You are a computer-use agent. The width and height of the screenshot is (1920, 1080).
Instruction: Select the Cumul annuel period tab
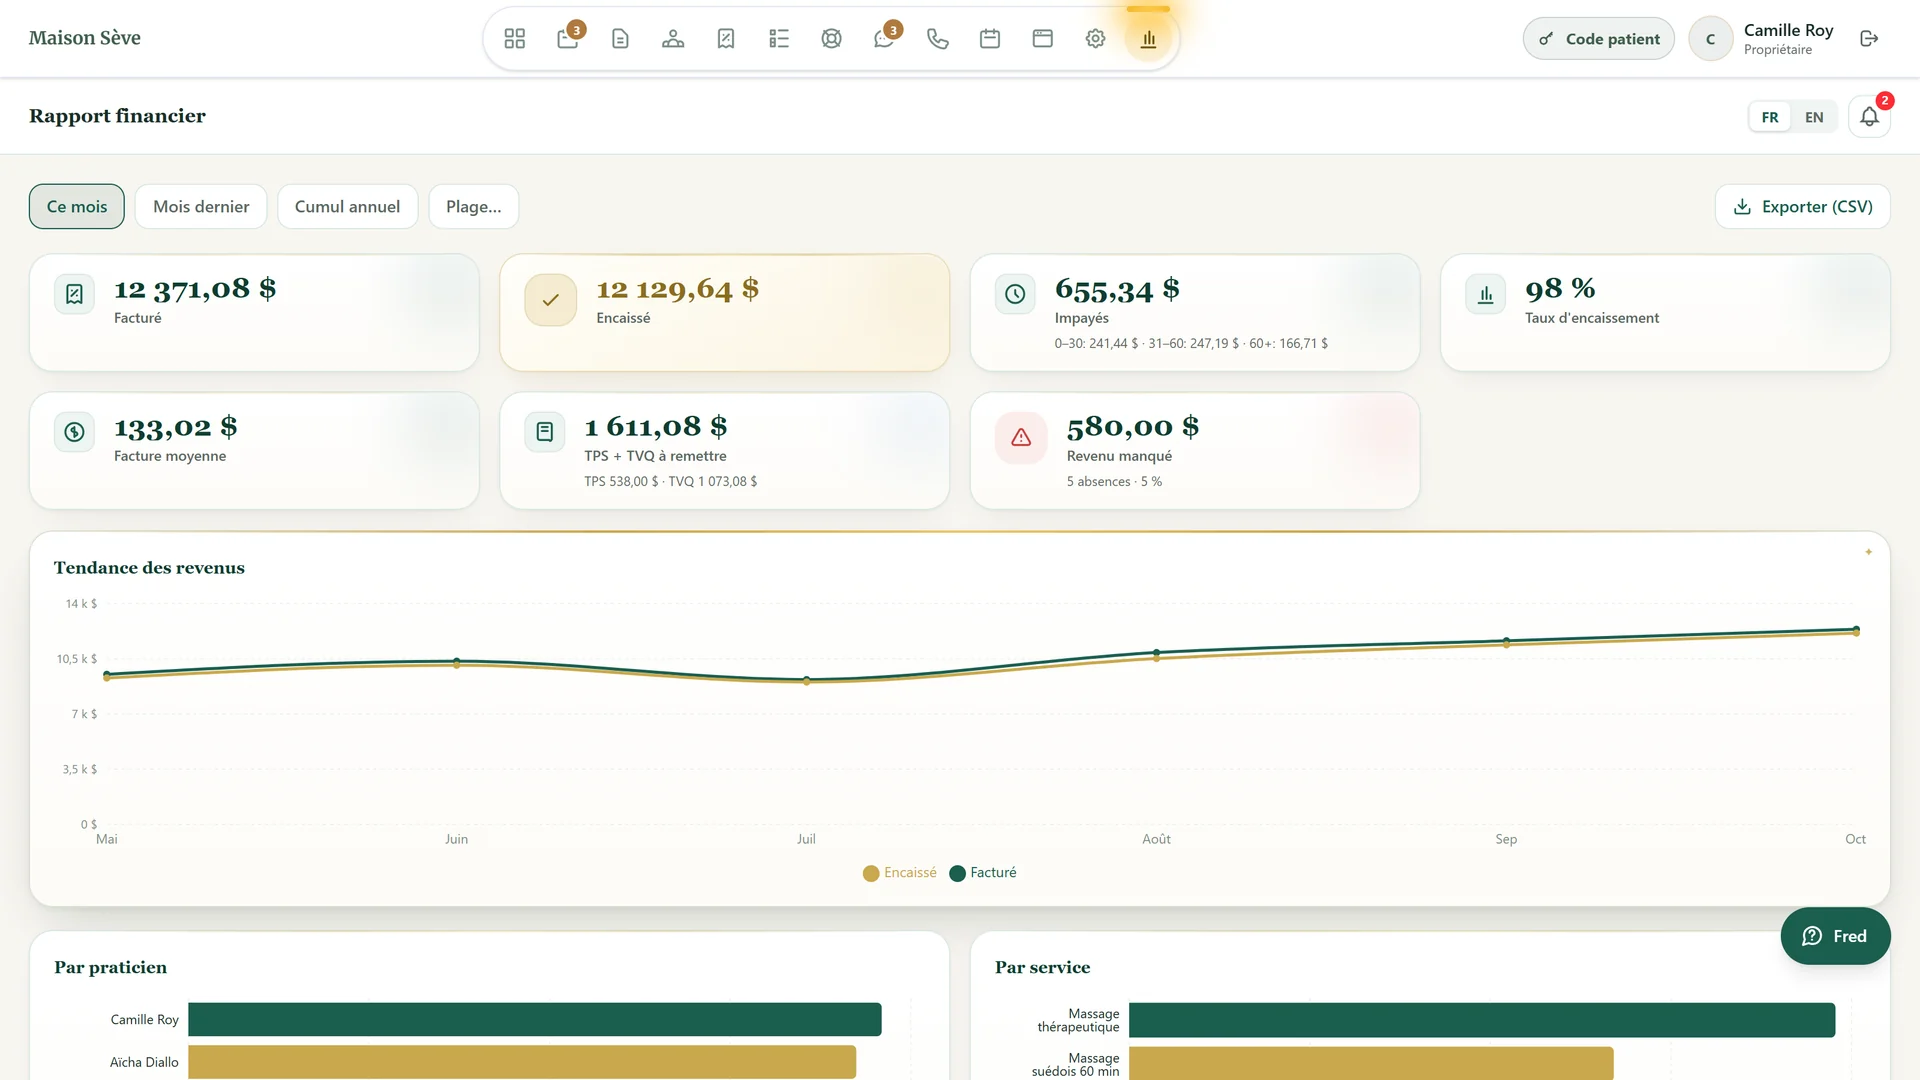[347, 207]
